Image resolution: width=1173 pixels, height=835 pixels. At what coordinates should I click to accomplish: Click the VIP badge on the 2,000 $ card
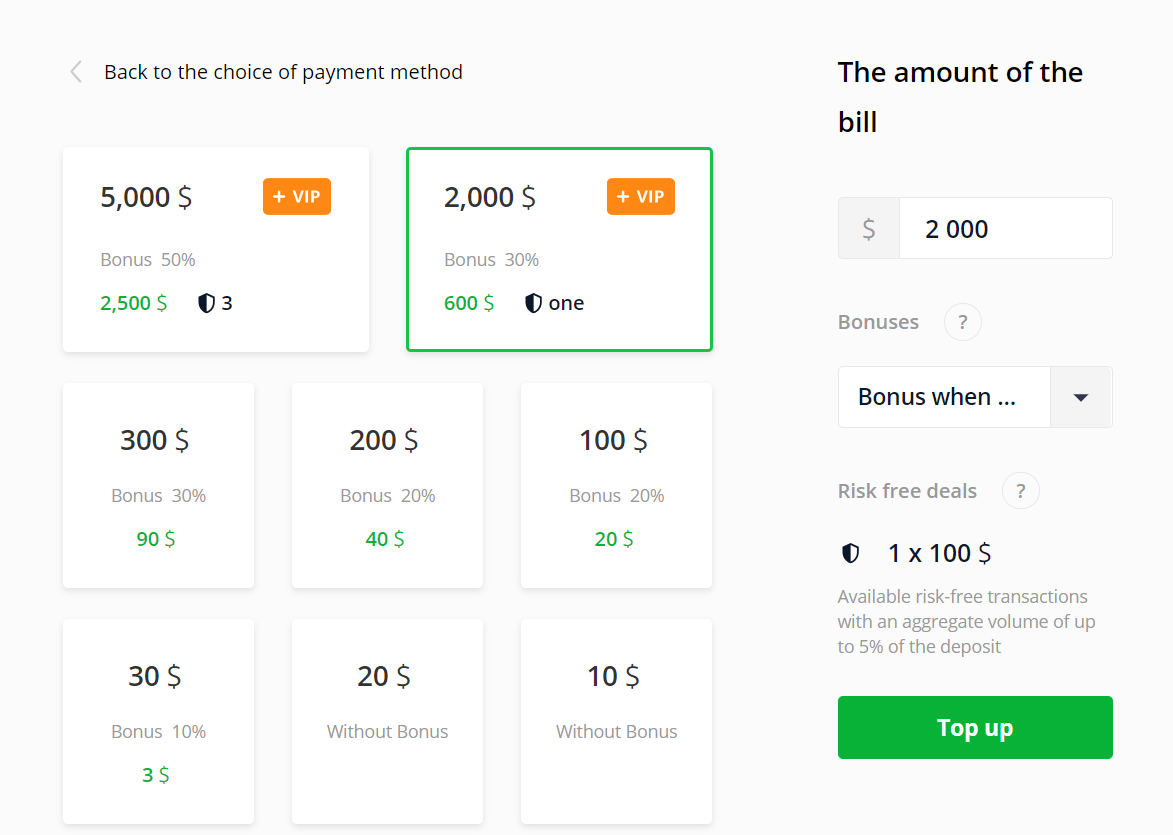641,197
